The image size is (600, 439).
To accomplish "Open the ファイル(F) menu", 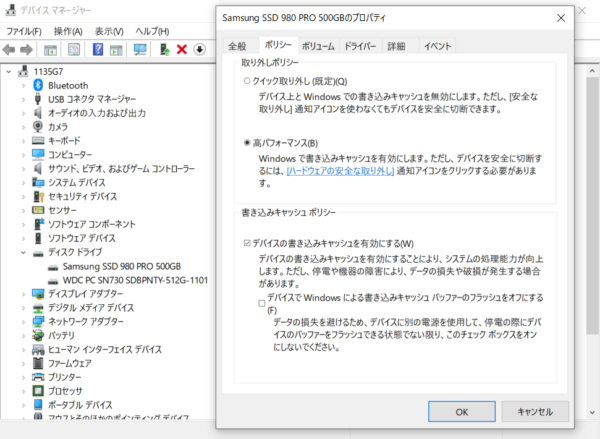I will (x=24, y=31).
